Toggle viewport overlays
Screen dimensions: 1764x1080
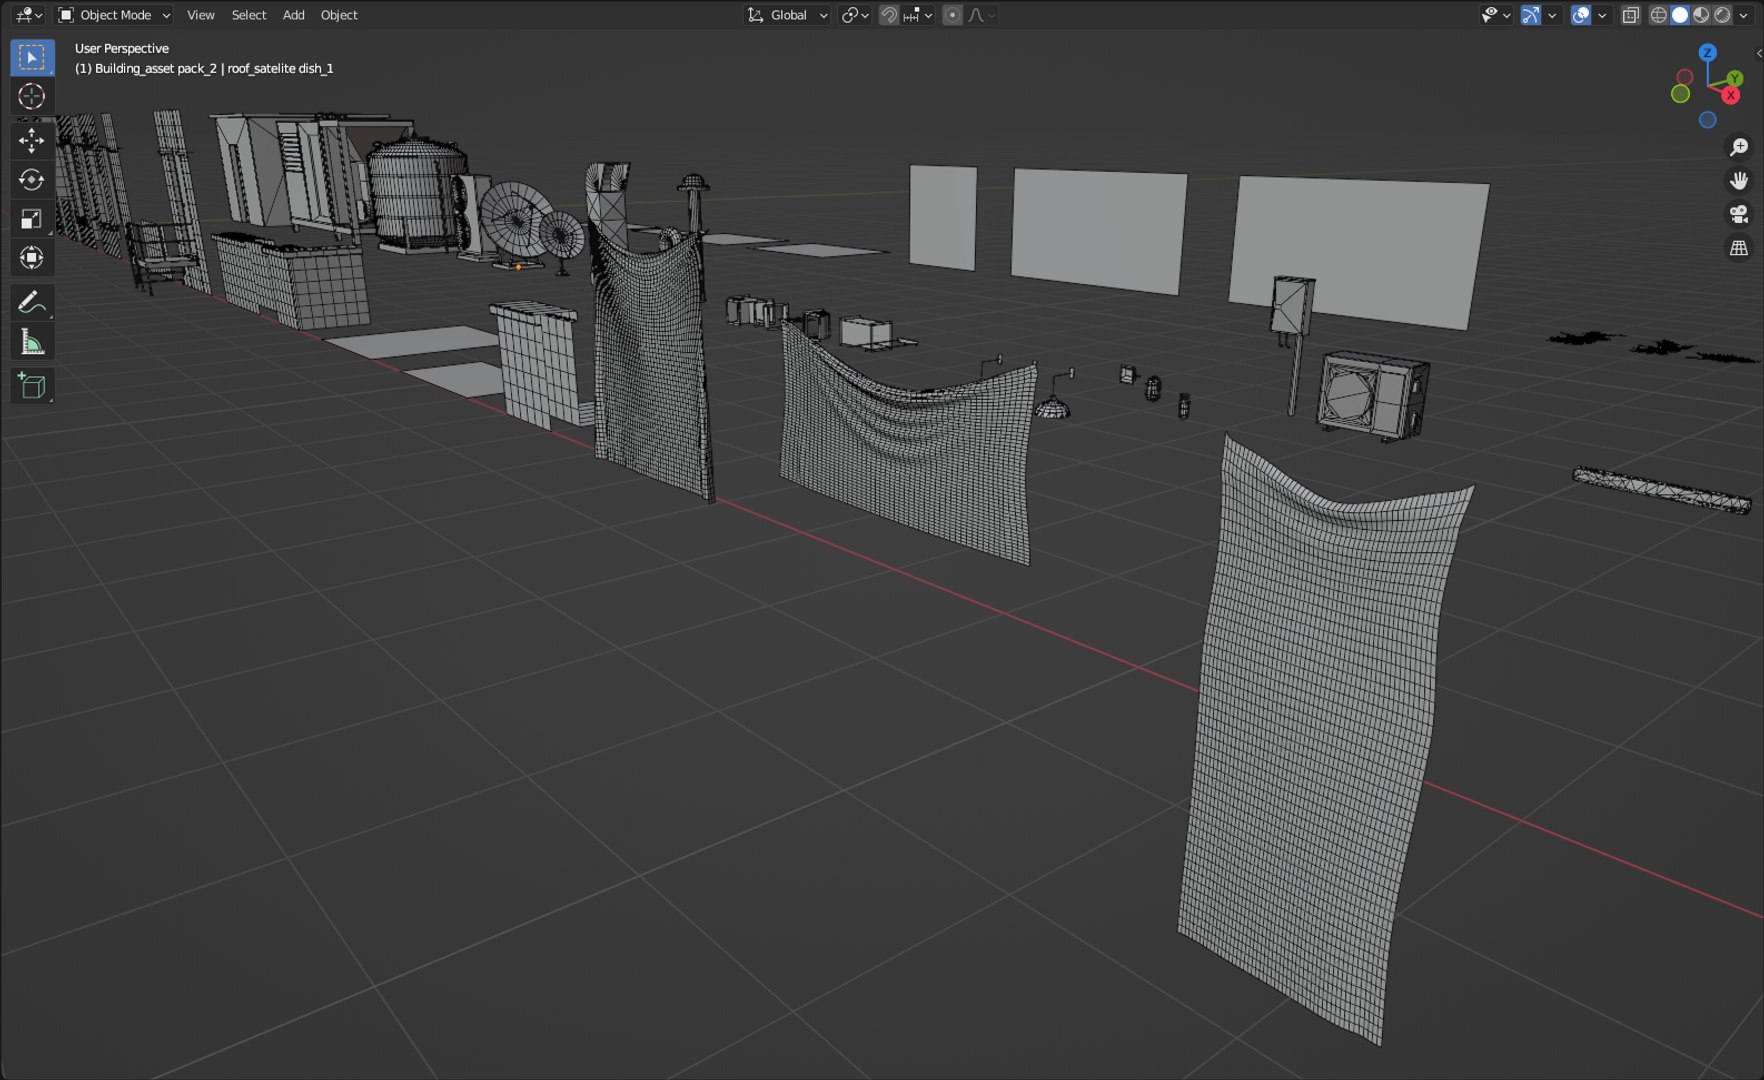1581,15
